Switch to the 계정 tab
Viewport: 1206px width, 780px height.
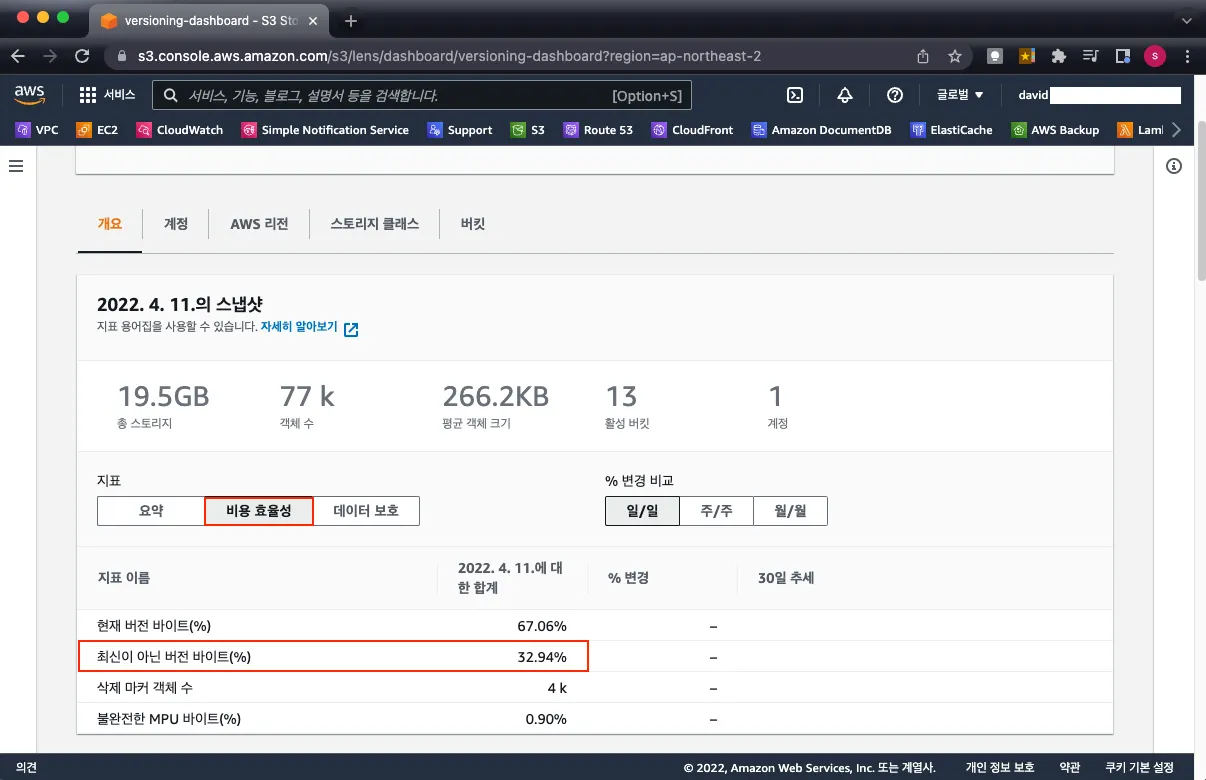tap(176, 224)
